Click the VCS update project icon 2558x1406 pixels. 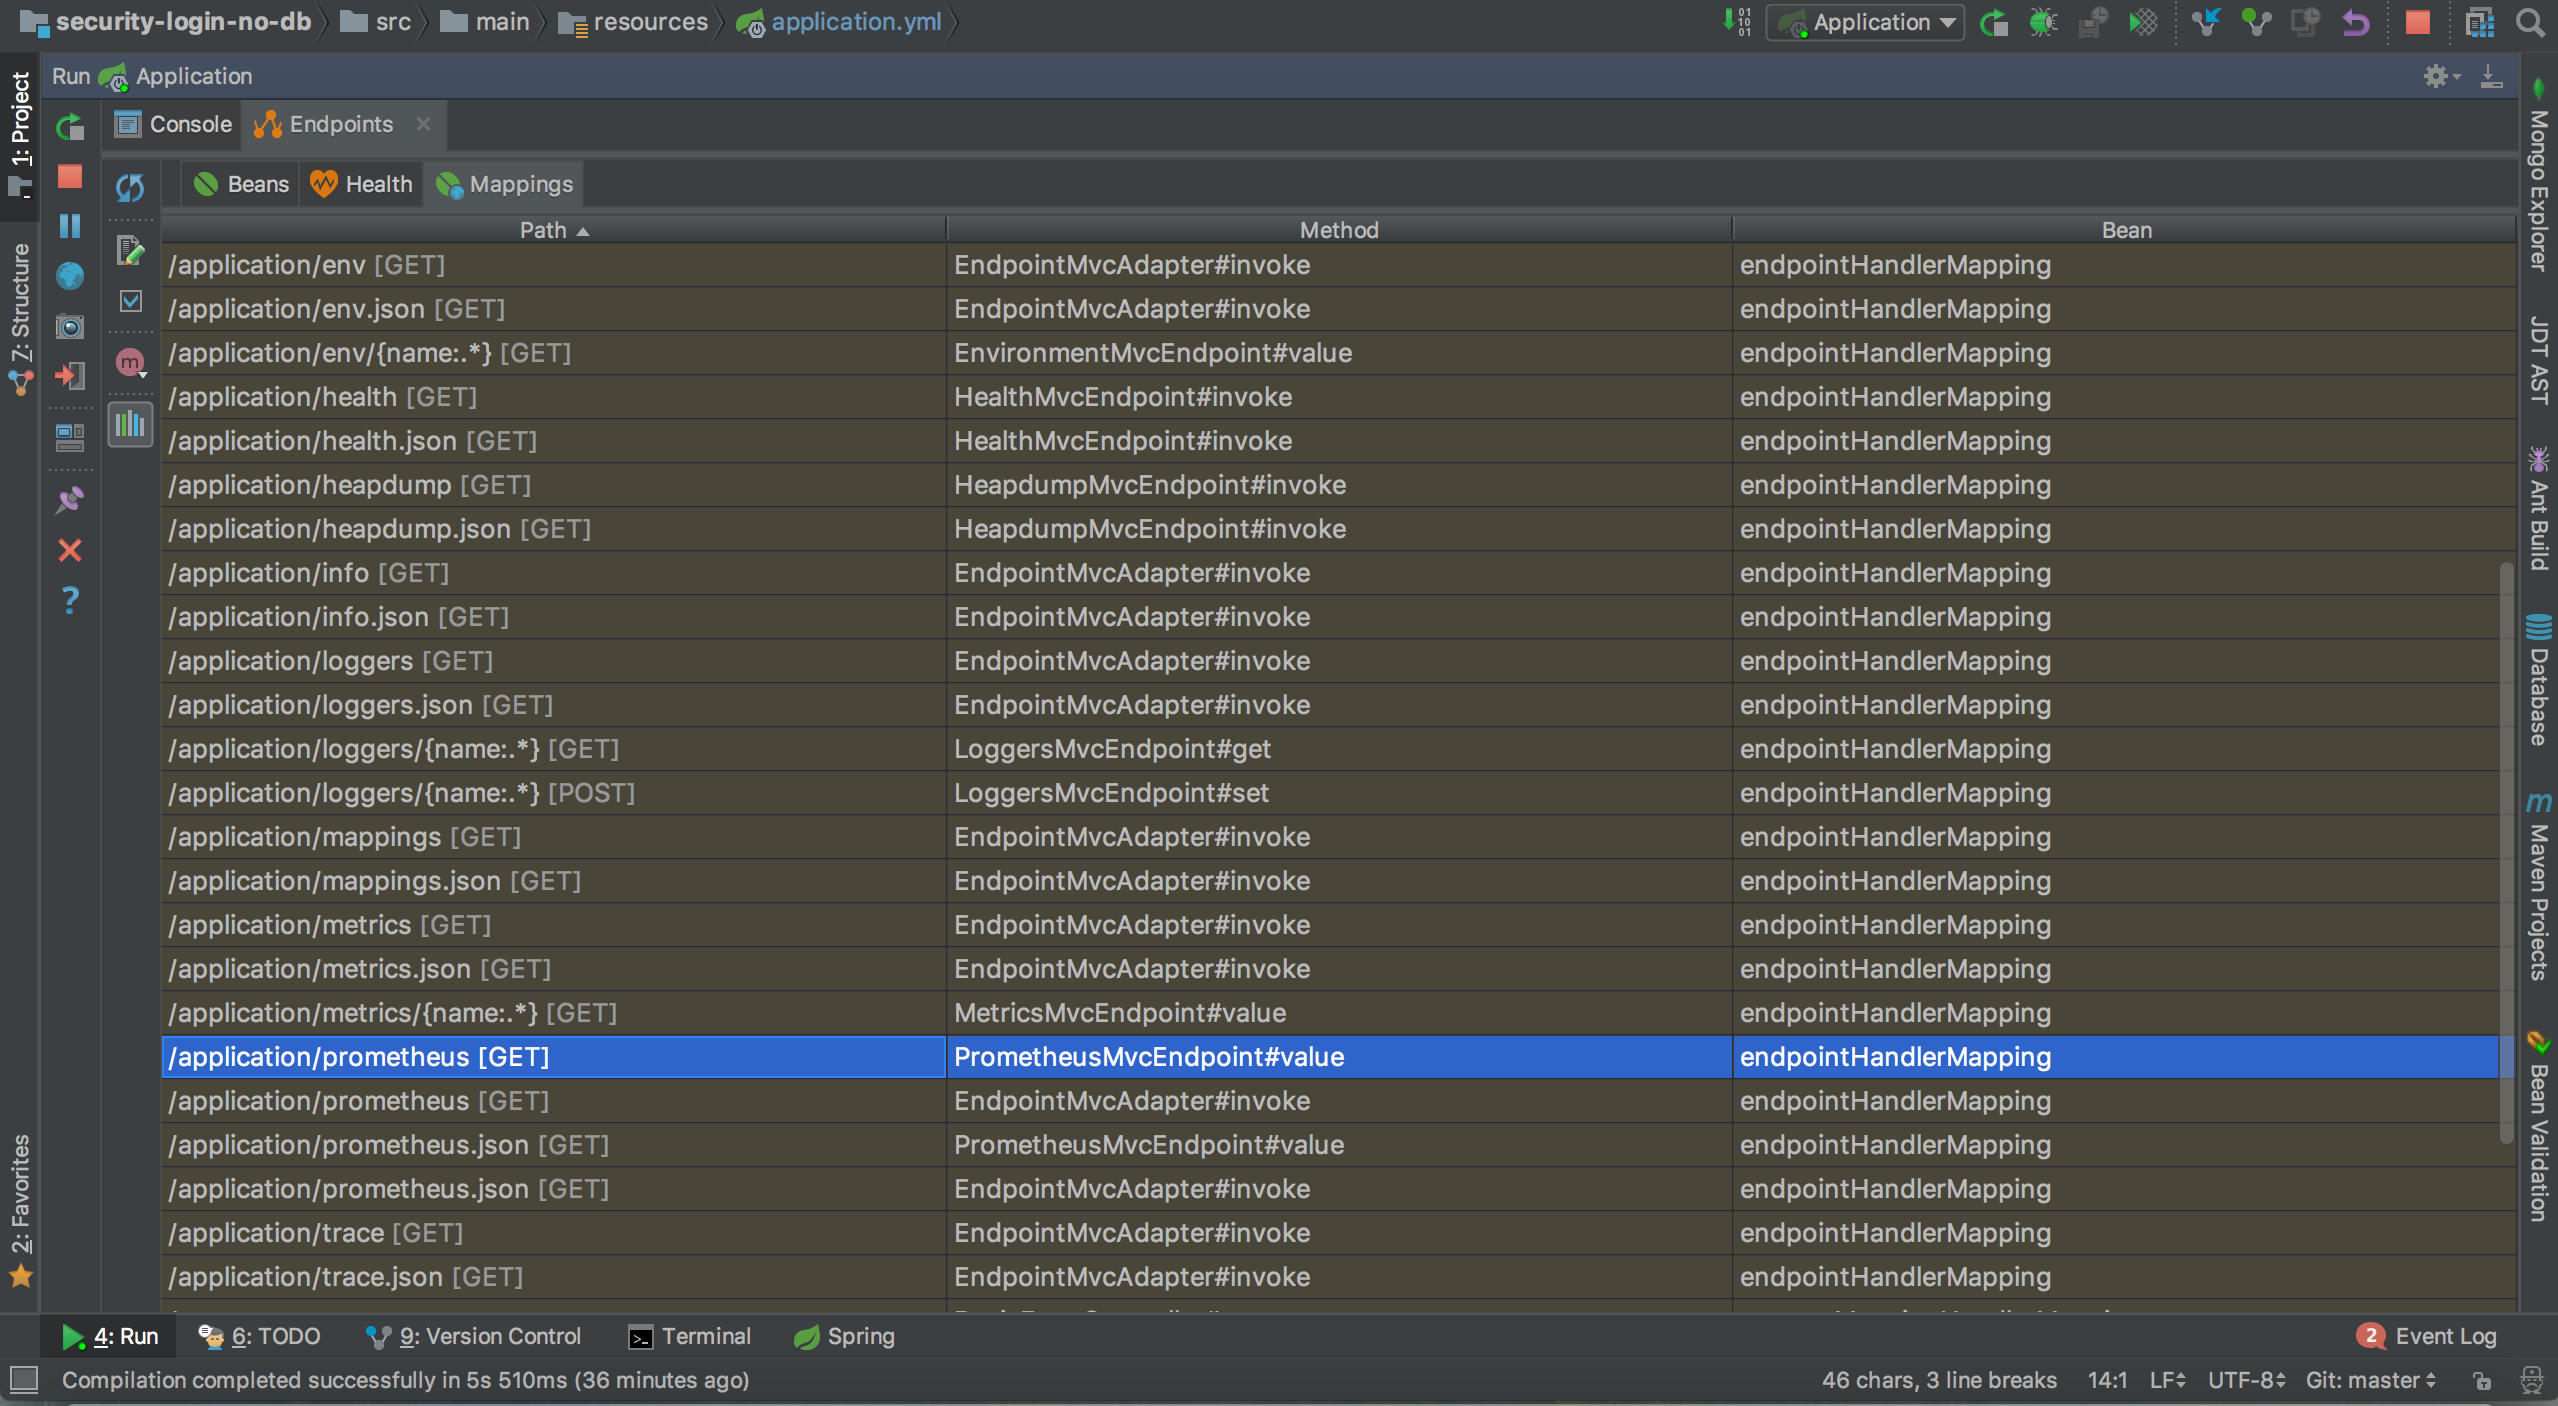(2206, 22)
